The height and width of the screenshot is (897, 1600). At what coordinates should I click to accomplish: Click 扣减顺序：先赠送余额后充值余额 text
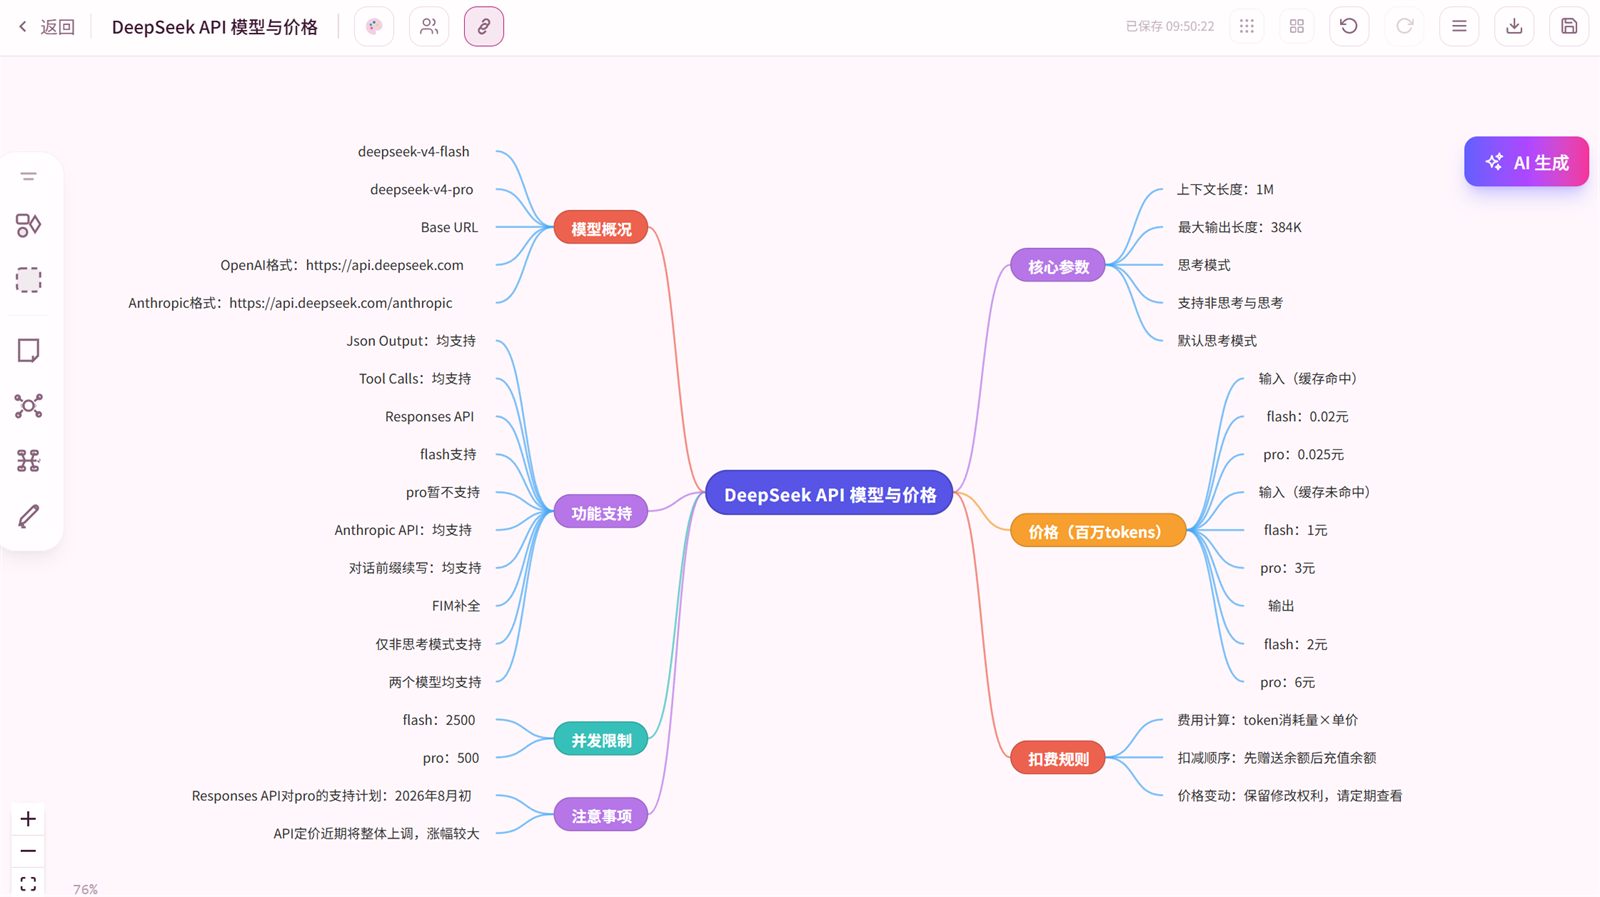1277,758
